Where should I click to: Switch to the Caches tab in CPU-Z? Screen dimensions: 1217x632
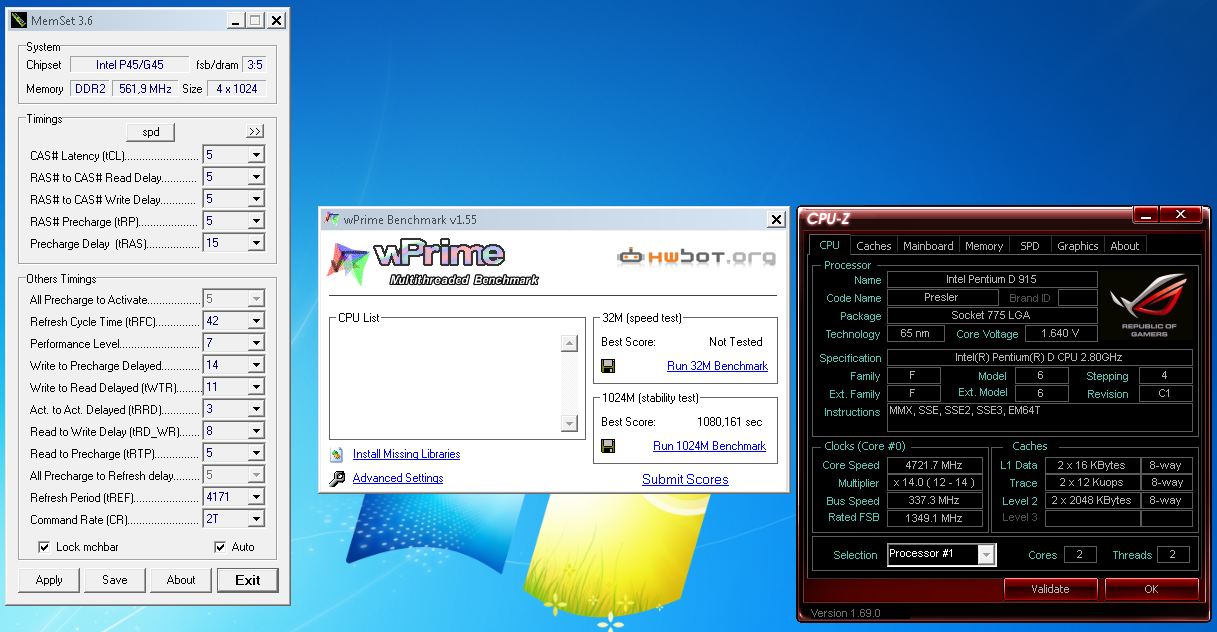click(873, 246)
